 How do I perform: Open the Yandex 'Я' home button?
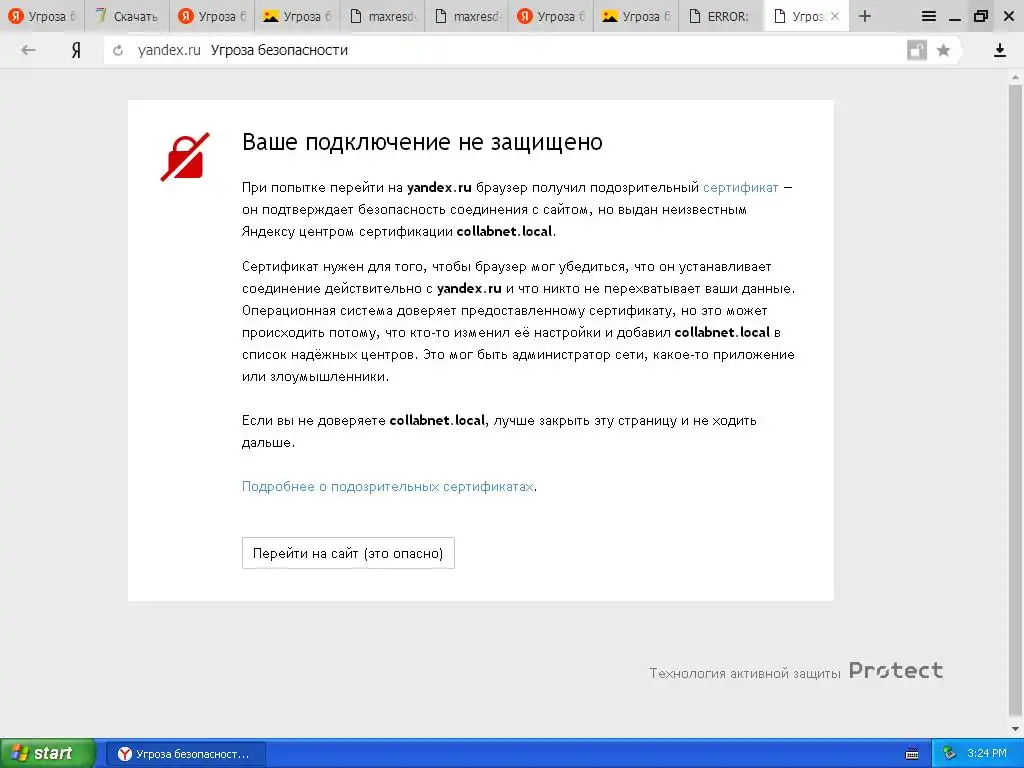[76, 50]
